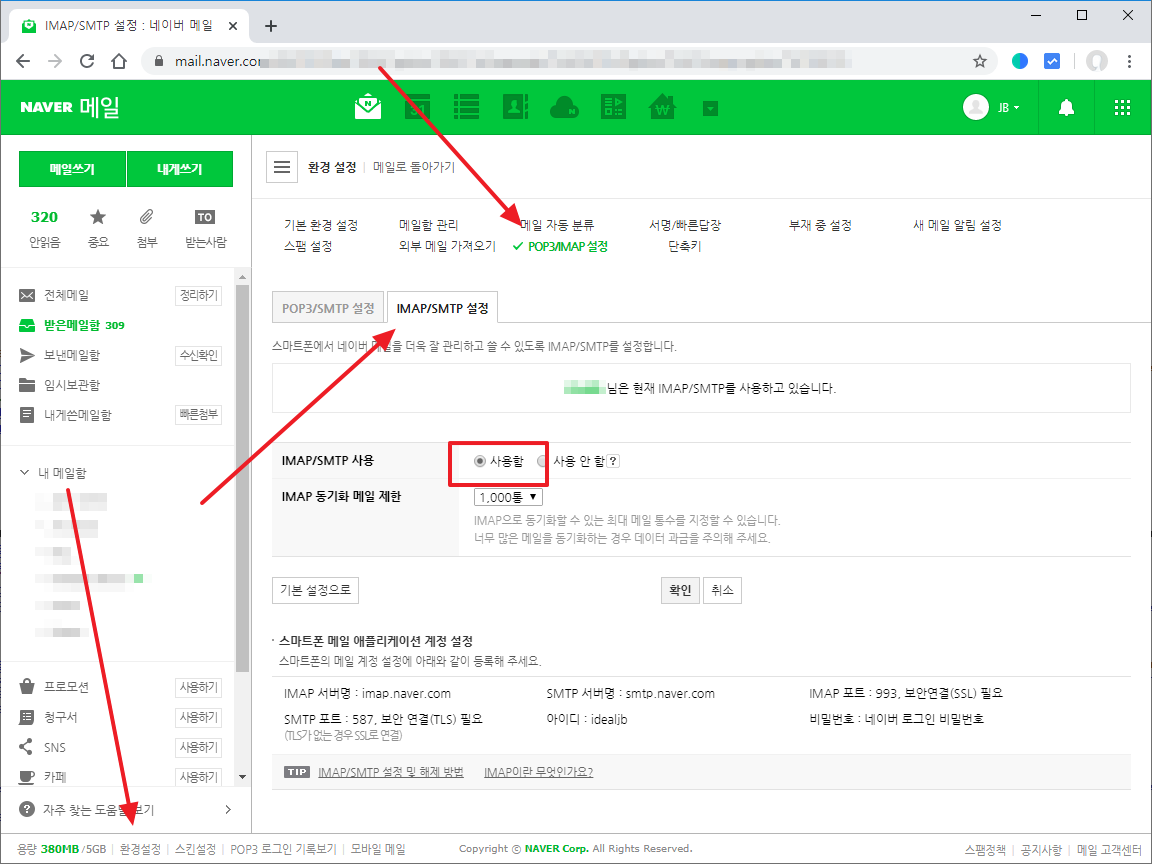
Task: Click the sidebar scrollbar down arrow
Action: (242, 777)
